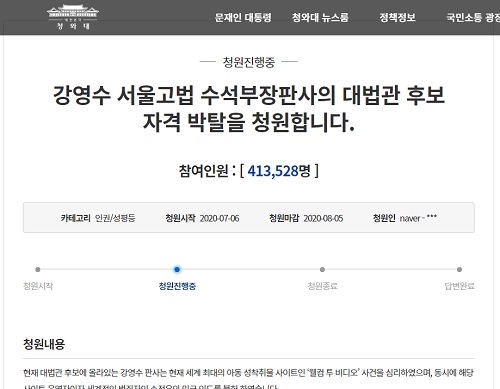Click the 청원시작 progress step dot

(x=38, y=269)
